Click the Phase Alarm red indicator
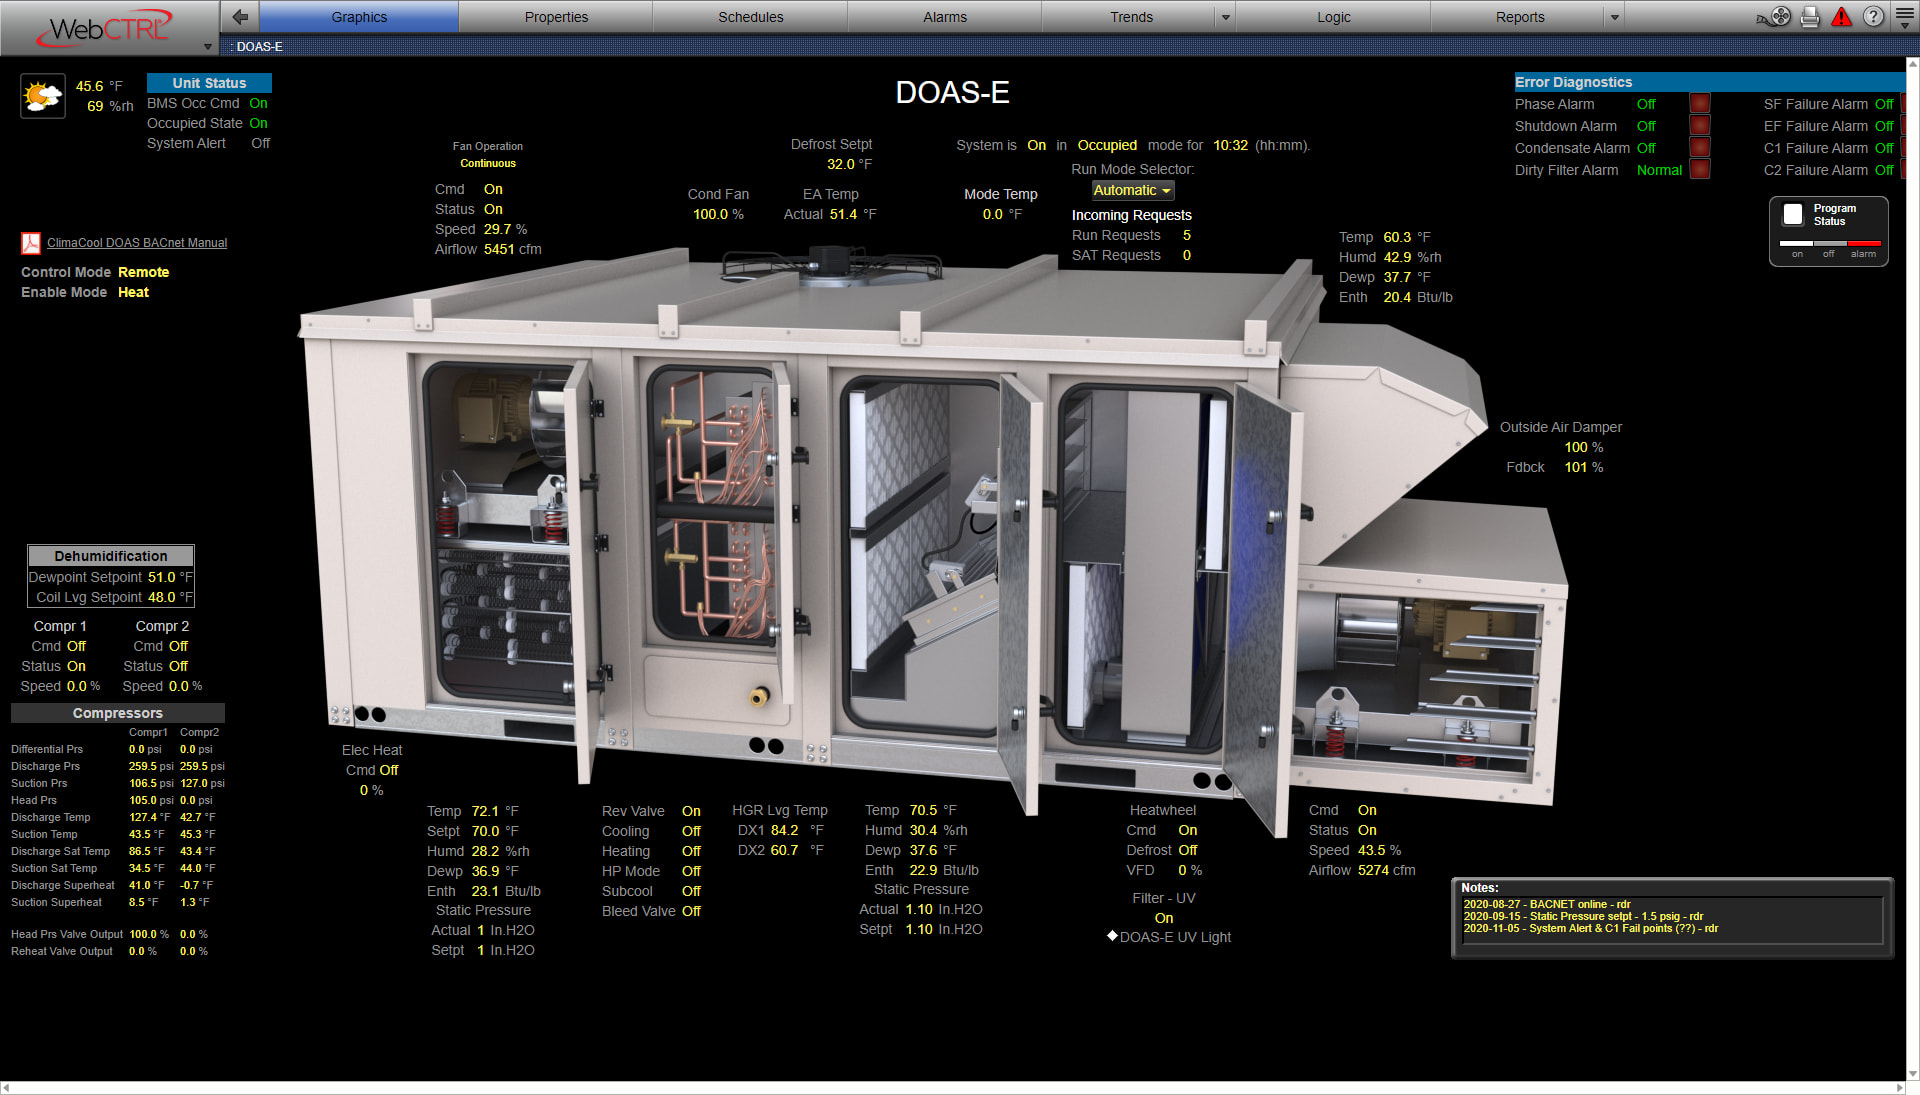This screenshot has width=1920, height=1095. pos(1699,104)
